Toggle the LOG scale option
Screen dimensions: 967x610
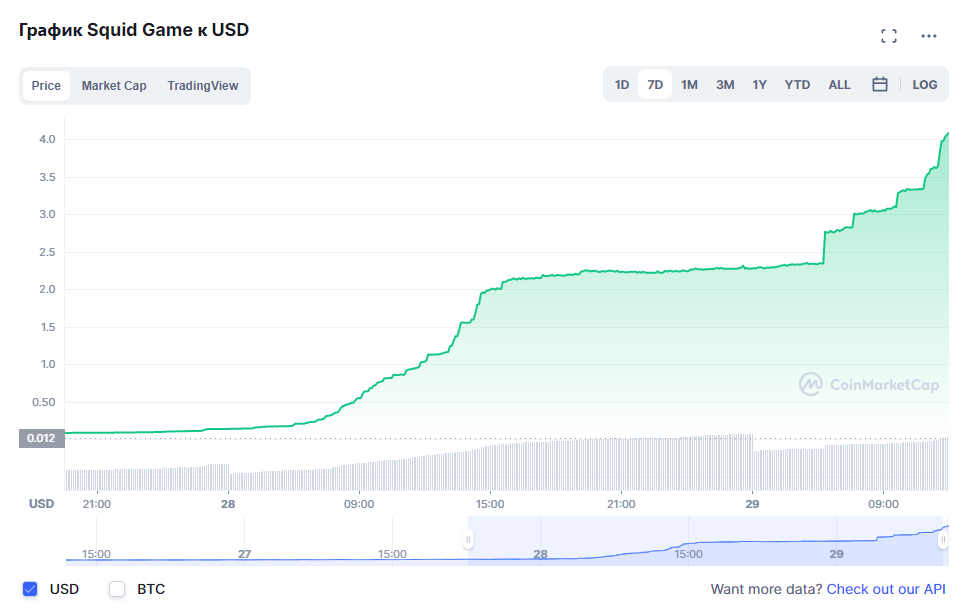(x=924, y=84)
